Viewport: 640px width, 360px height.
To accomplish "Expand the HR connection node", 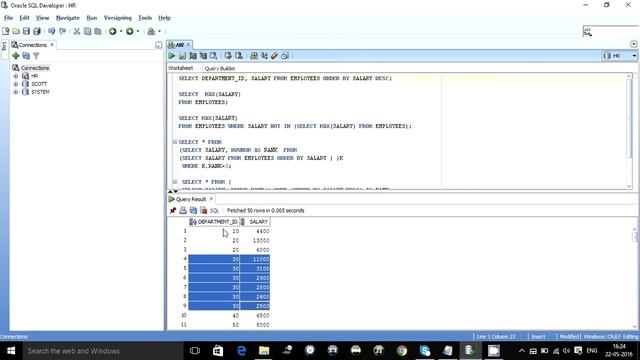I will click(x=16, y=76).
